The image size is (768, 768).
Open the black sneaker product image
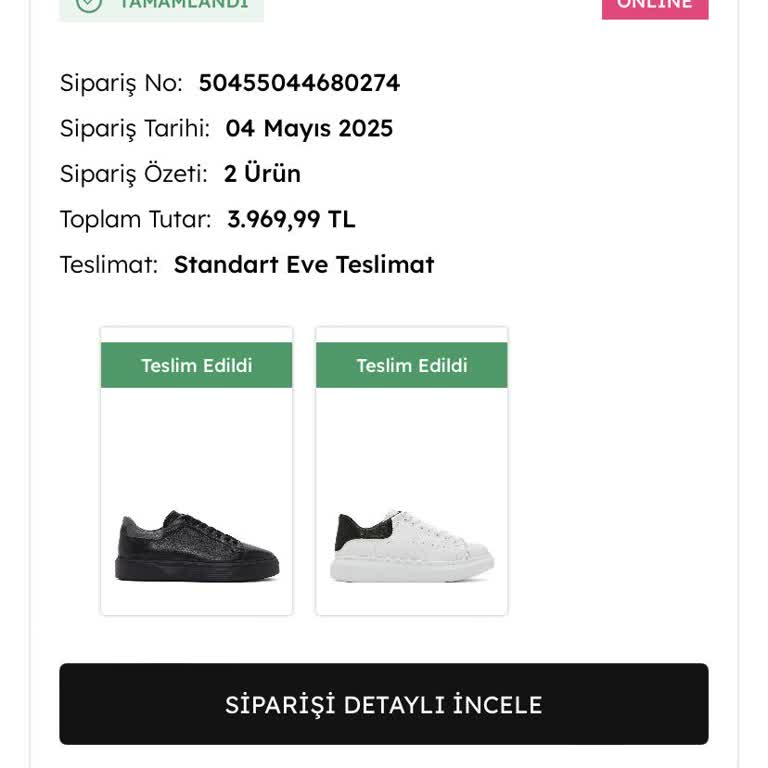click(196, 546)
